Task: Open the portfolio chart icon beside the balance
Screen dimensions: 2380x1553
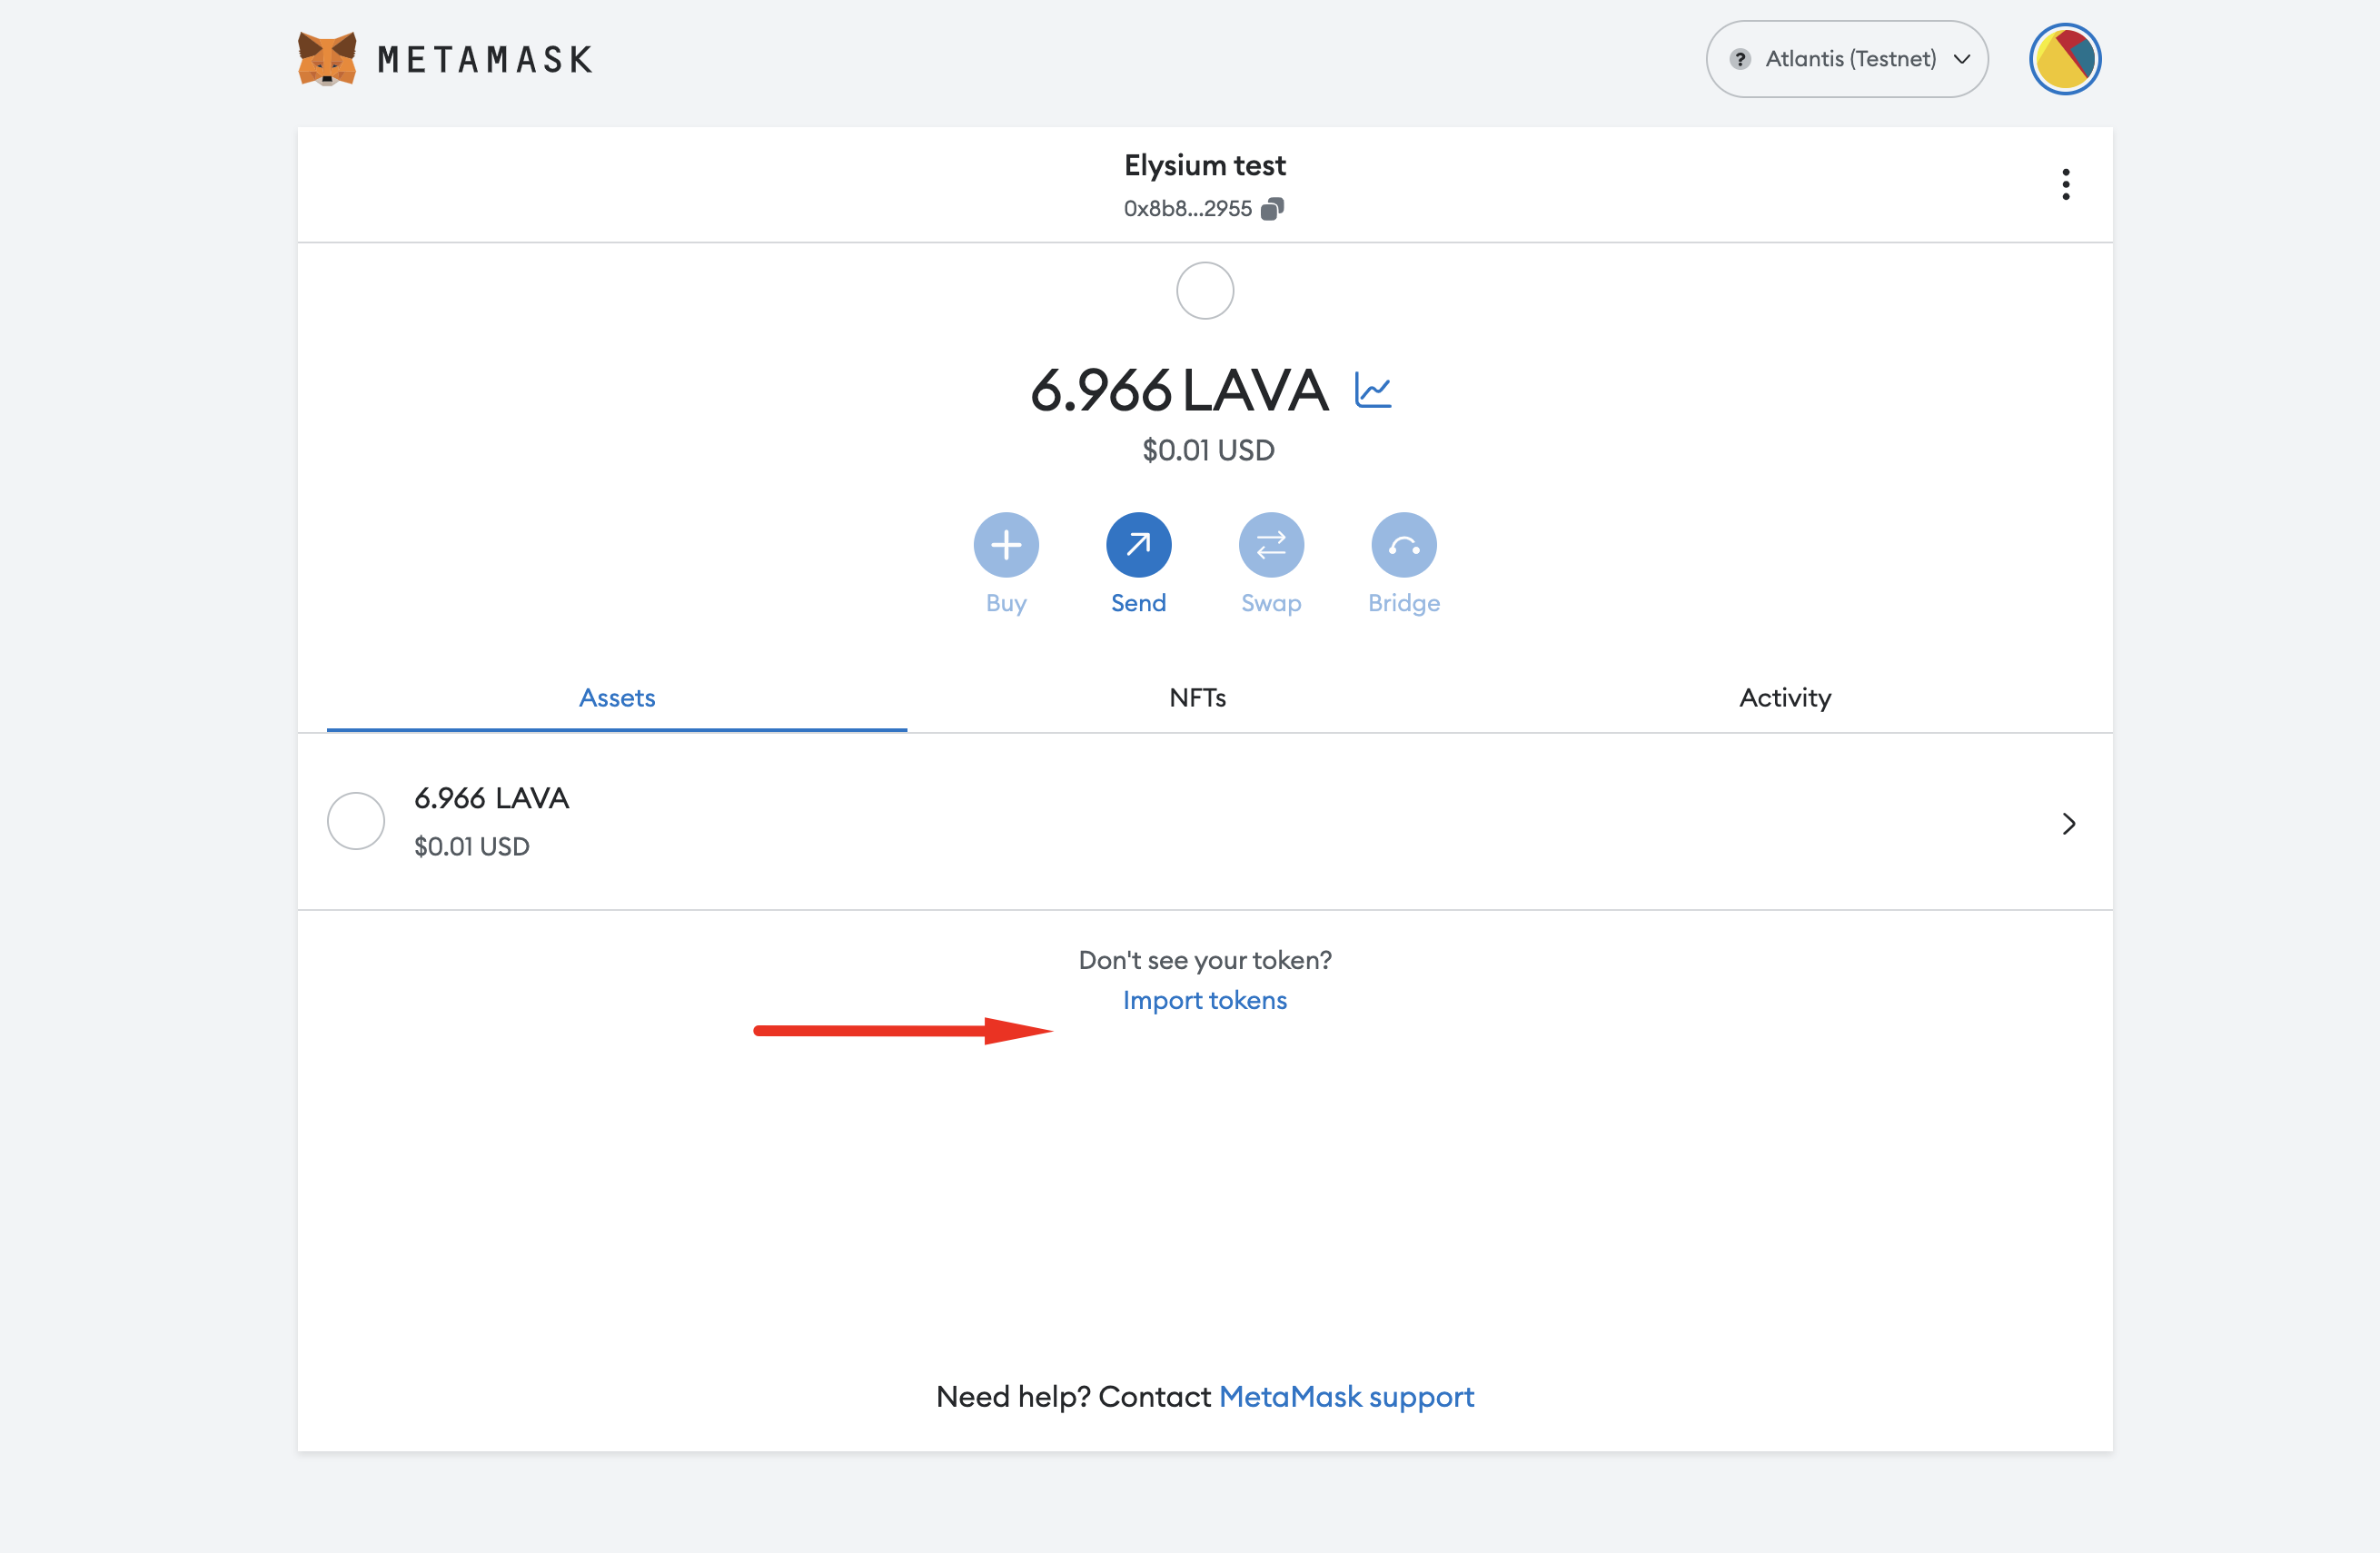Action: point(1372,390)
